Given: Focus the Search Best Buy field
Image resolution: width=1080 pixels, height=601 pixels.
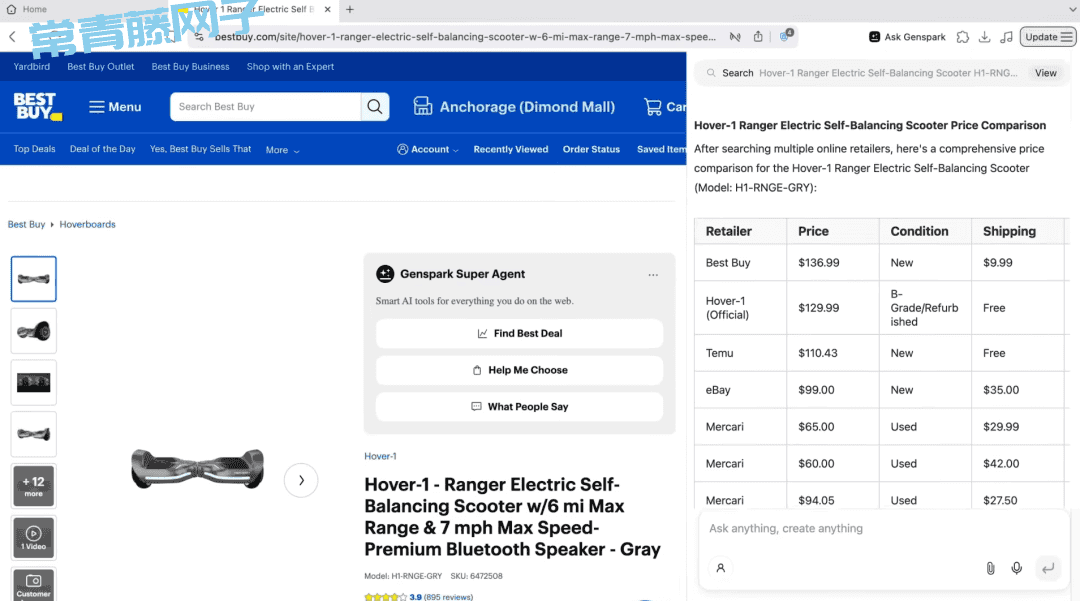Looking at the screenshot, I should (x=265, y=107).
